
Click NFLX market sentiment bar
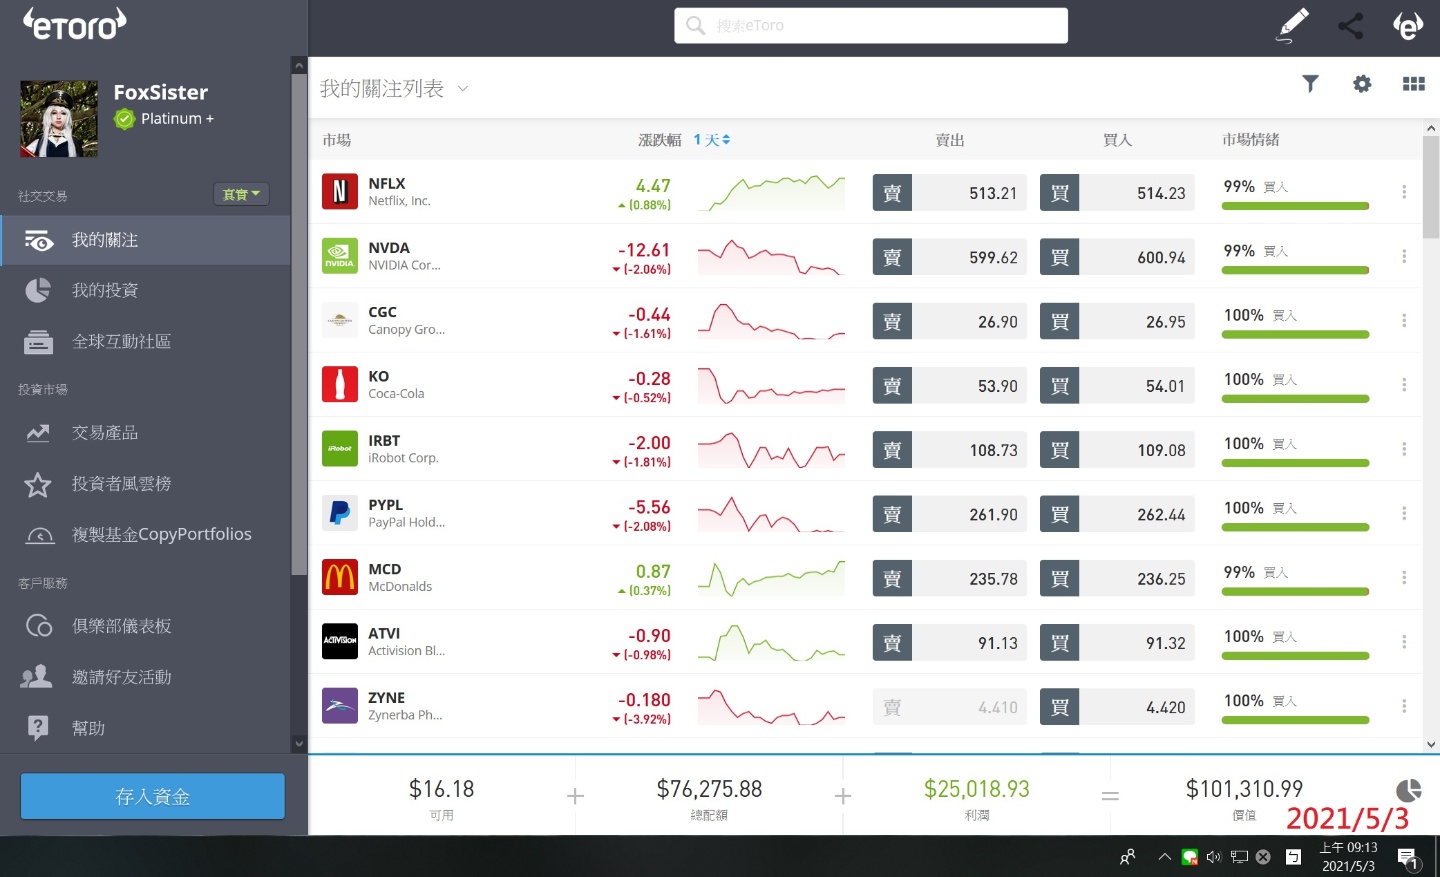tap(1295, 206)
